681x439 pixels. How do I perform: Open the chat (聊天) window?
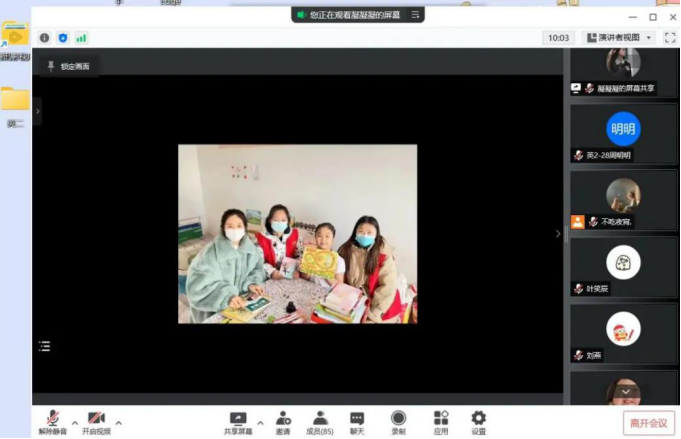[357, 422]
